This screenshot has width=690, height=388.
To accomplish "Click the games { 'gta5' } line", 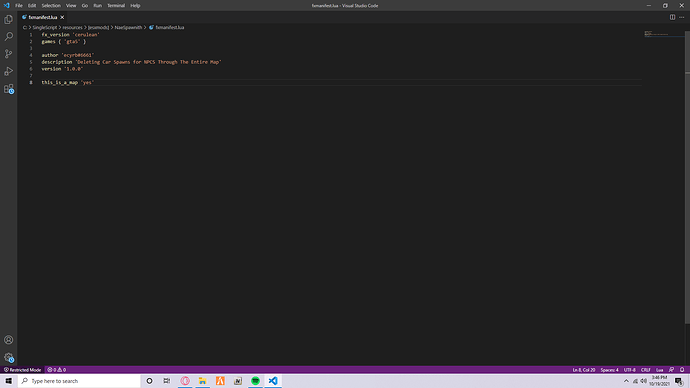I will pos(64,41).
